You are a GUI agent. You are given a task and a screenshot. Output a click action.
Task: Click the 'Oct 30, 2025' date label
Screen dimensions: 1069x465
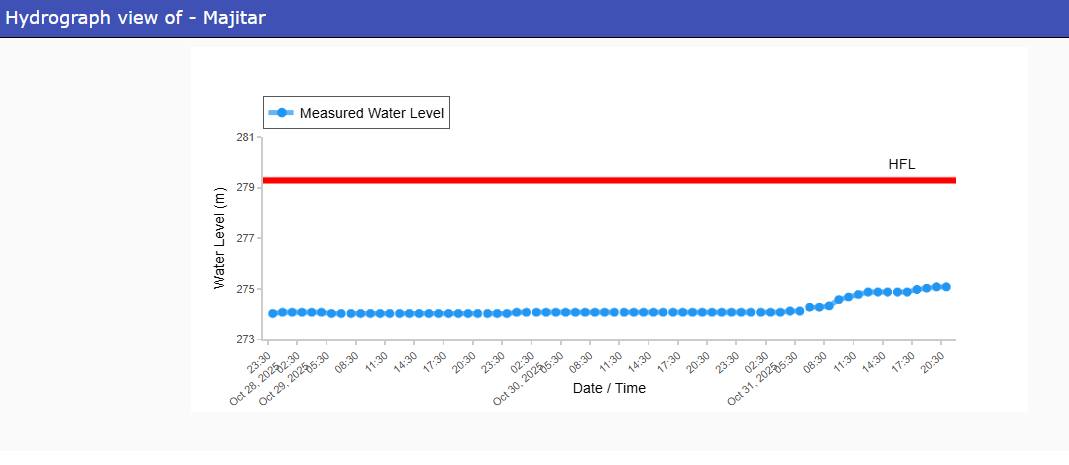click(518, 385)
